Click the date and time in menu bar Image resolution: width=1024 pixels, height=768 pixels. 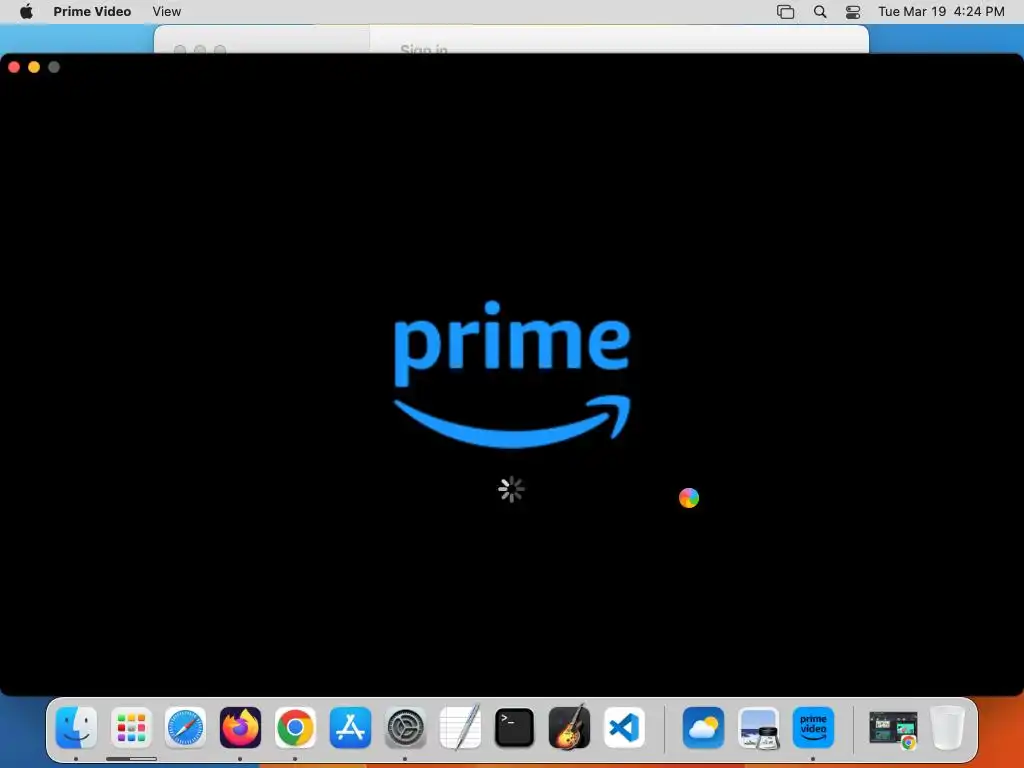941,11
